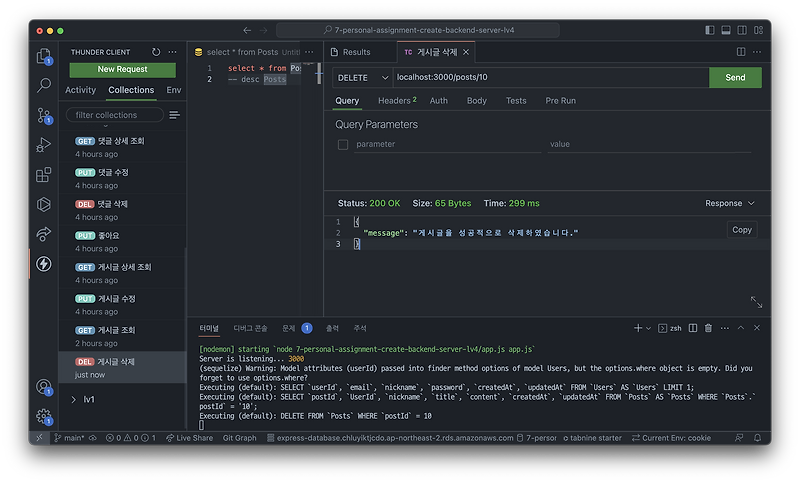
Task: Open the Explorer view in activity bar
Action: [44, 56]
